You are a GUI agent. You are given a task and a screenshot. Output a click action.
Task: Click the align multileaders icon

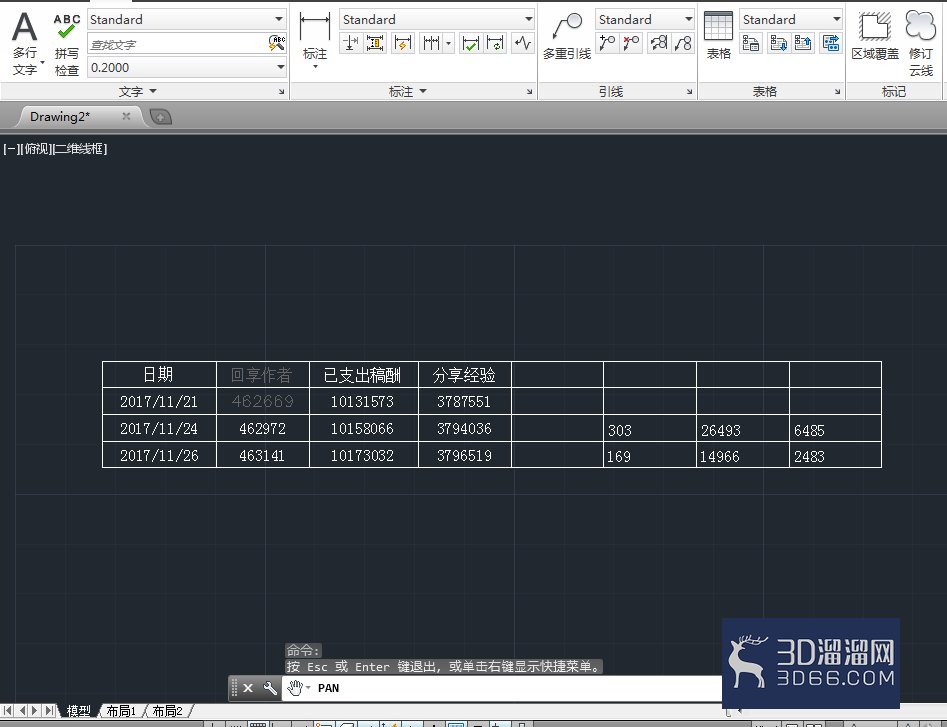[658, 43]
